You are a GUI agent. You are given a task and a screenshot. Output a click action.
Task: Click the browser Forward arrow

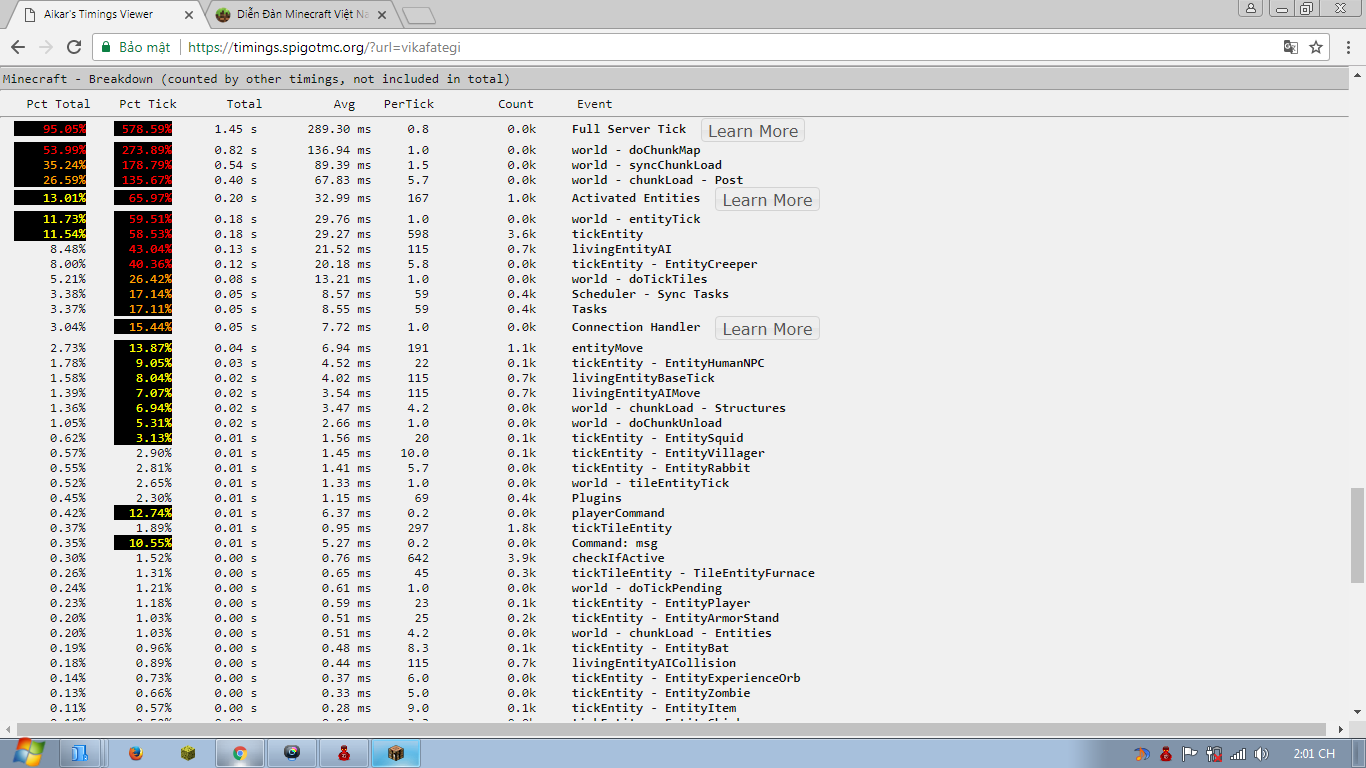(x=46, y=47)
